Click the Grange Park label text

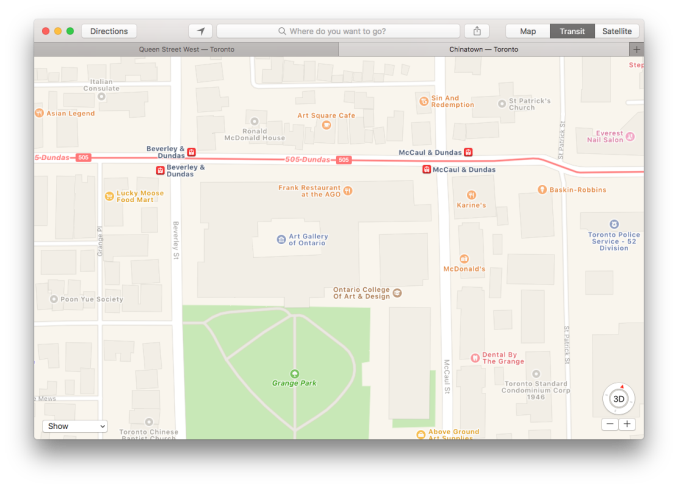tap(294, 383)
